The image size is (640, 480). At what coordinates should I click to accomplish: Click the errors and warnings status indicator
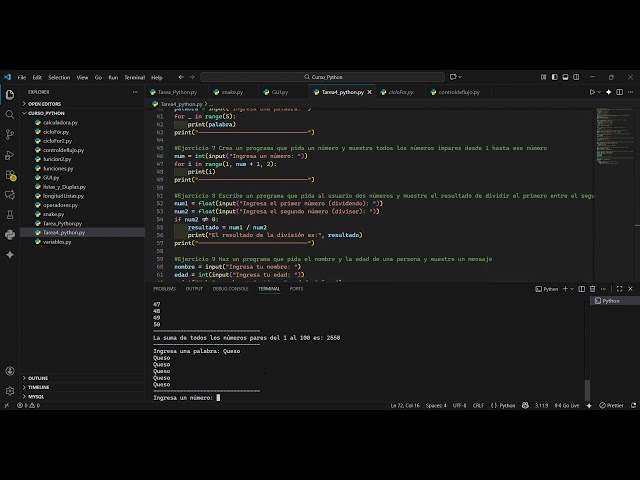tap(29, 405)
